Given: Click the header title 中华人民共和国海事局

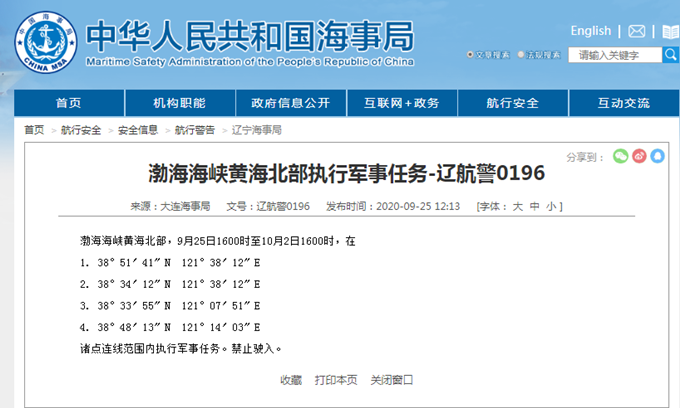Looking at the screenshot, I should 250,36.
